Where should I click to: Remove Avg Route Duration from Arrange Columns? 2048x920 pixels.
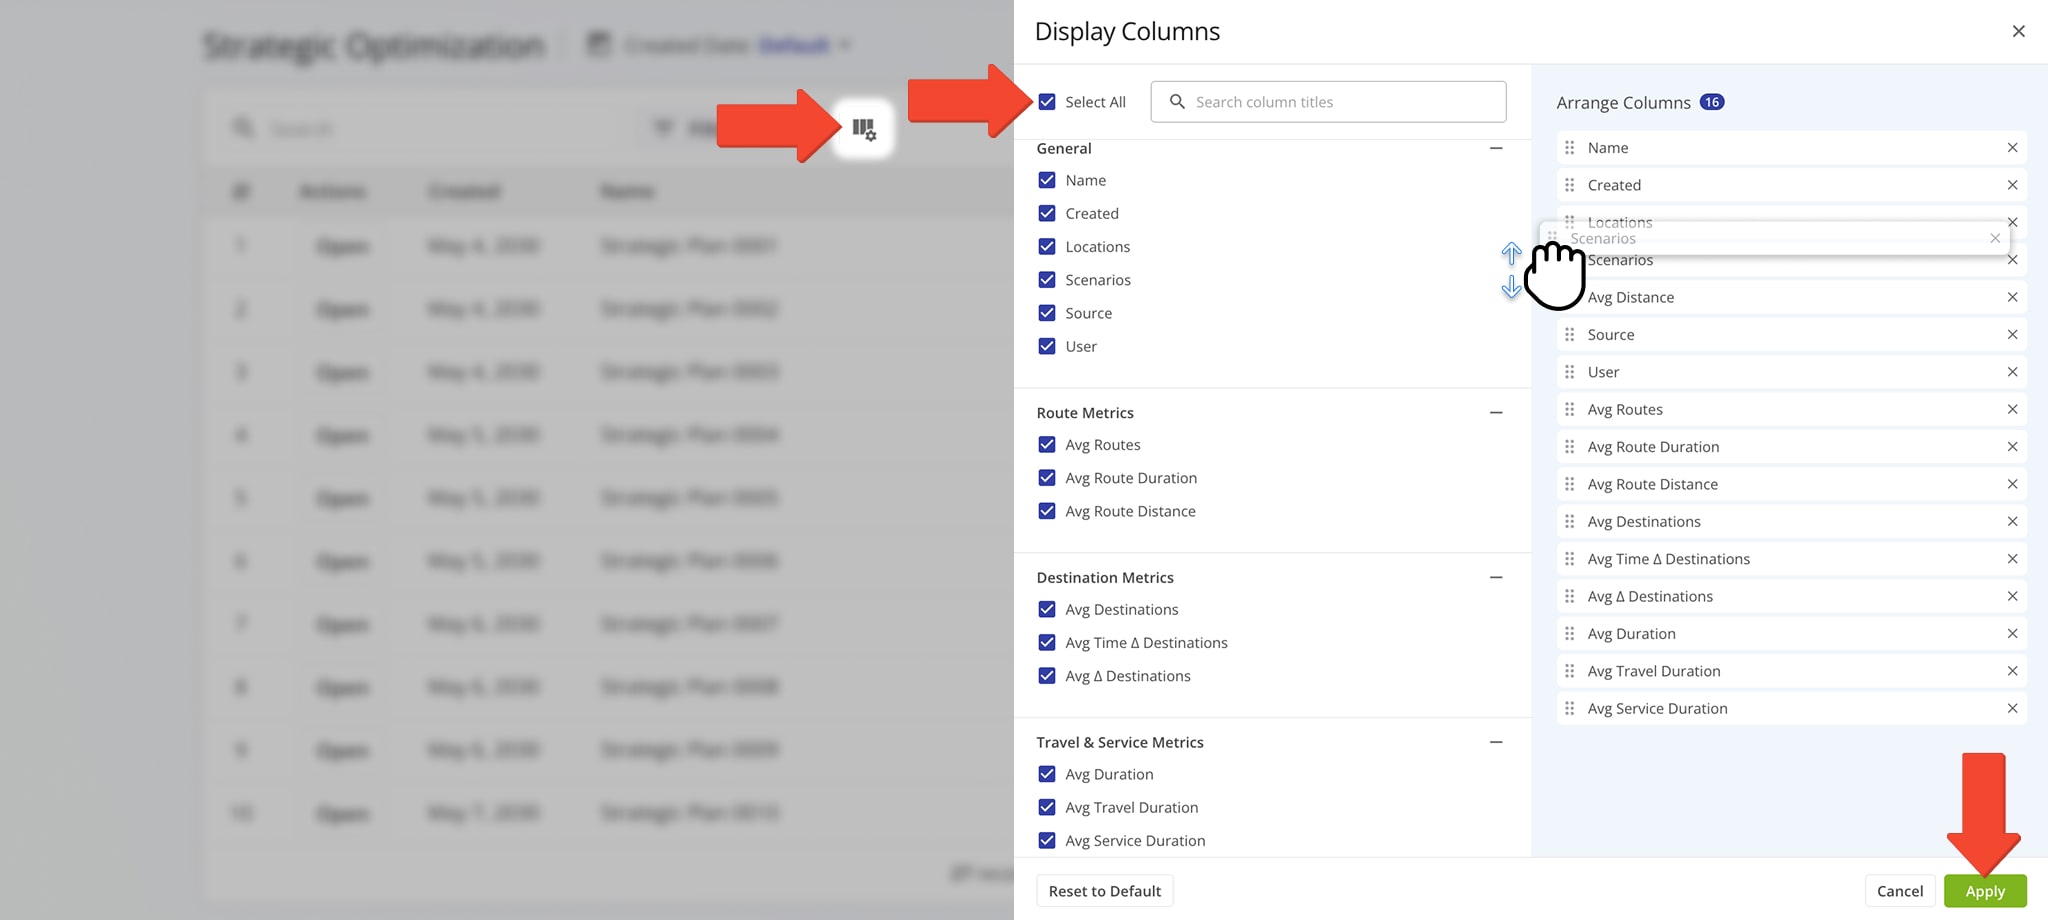pos(2012,447)
